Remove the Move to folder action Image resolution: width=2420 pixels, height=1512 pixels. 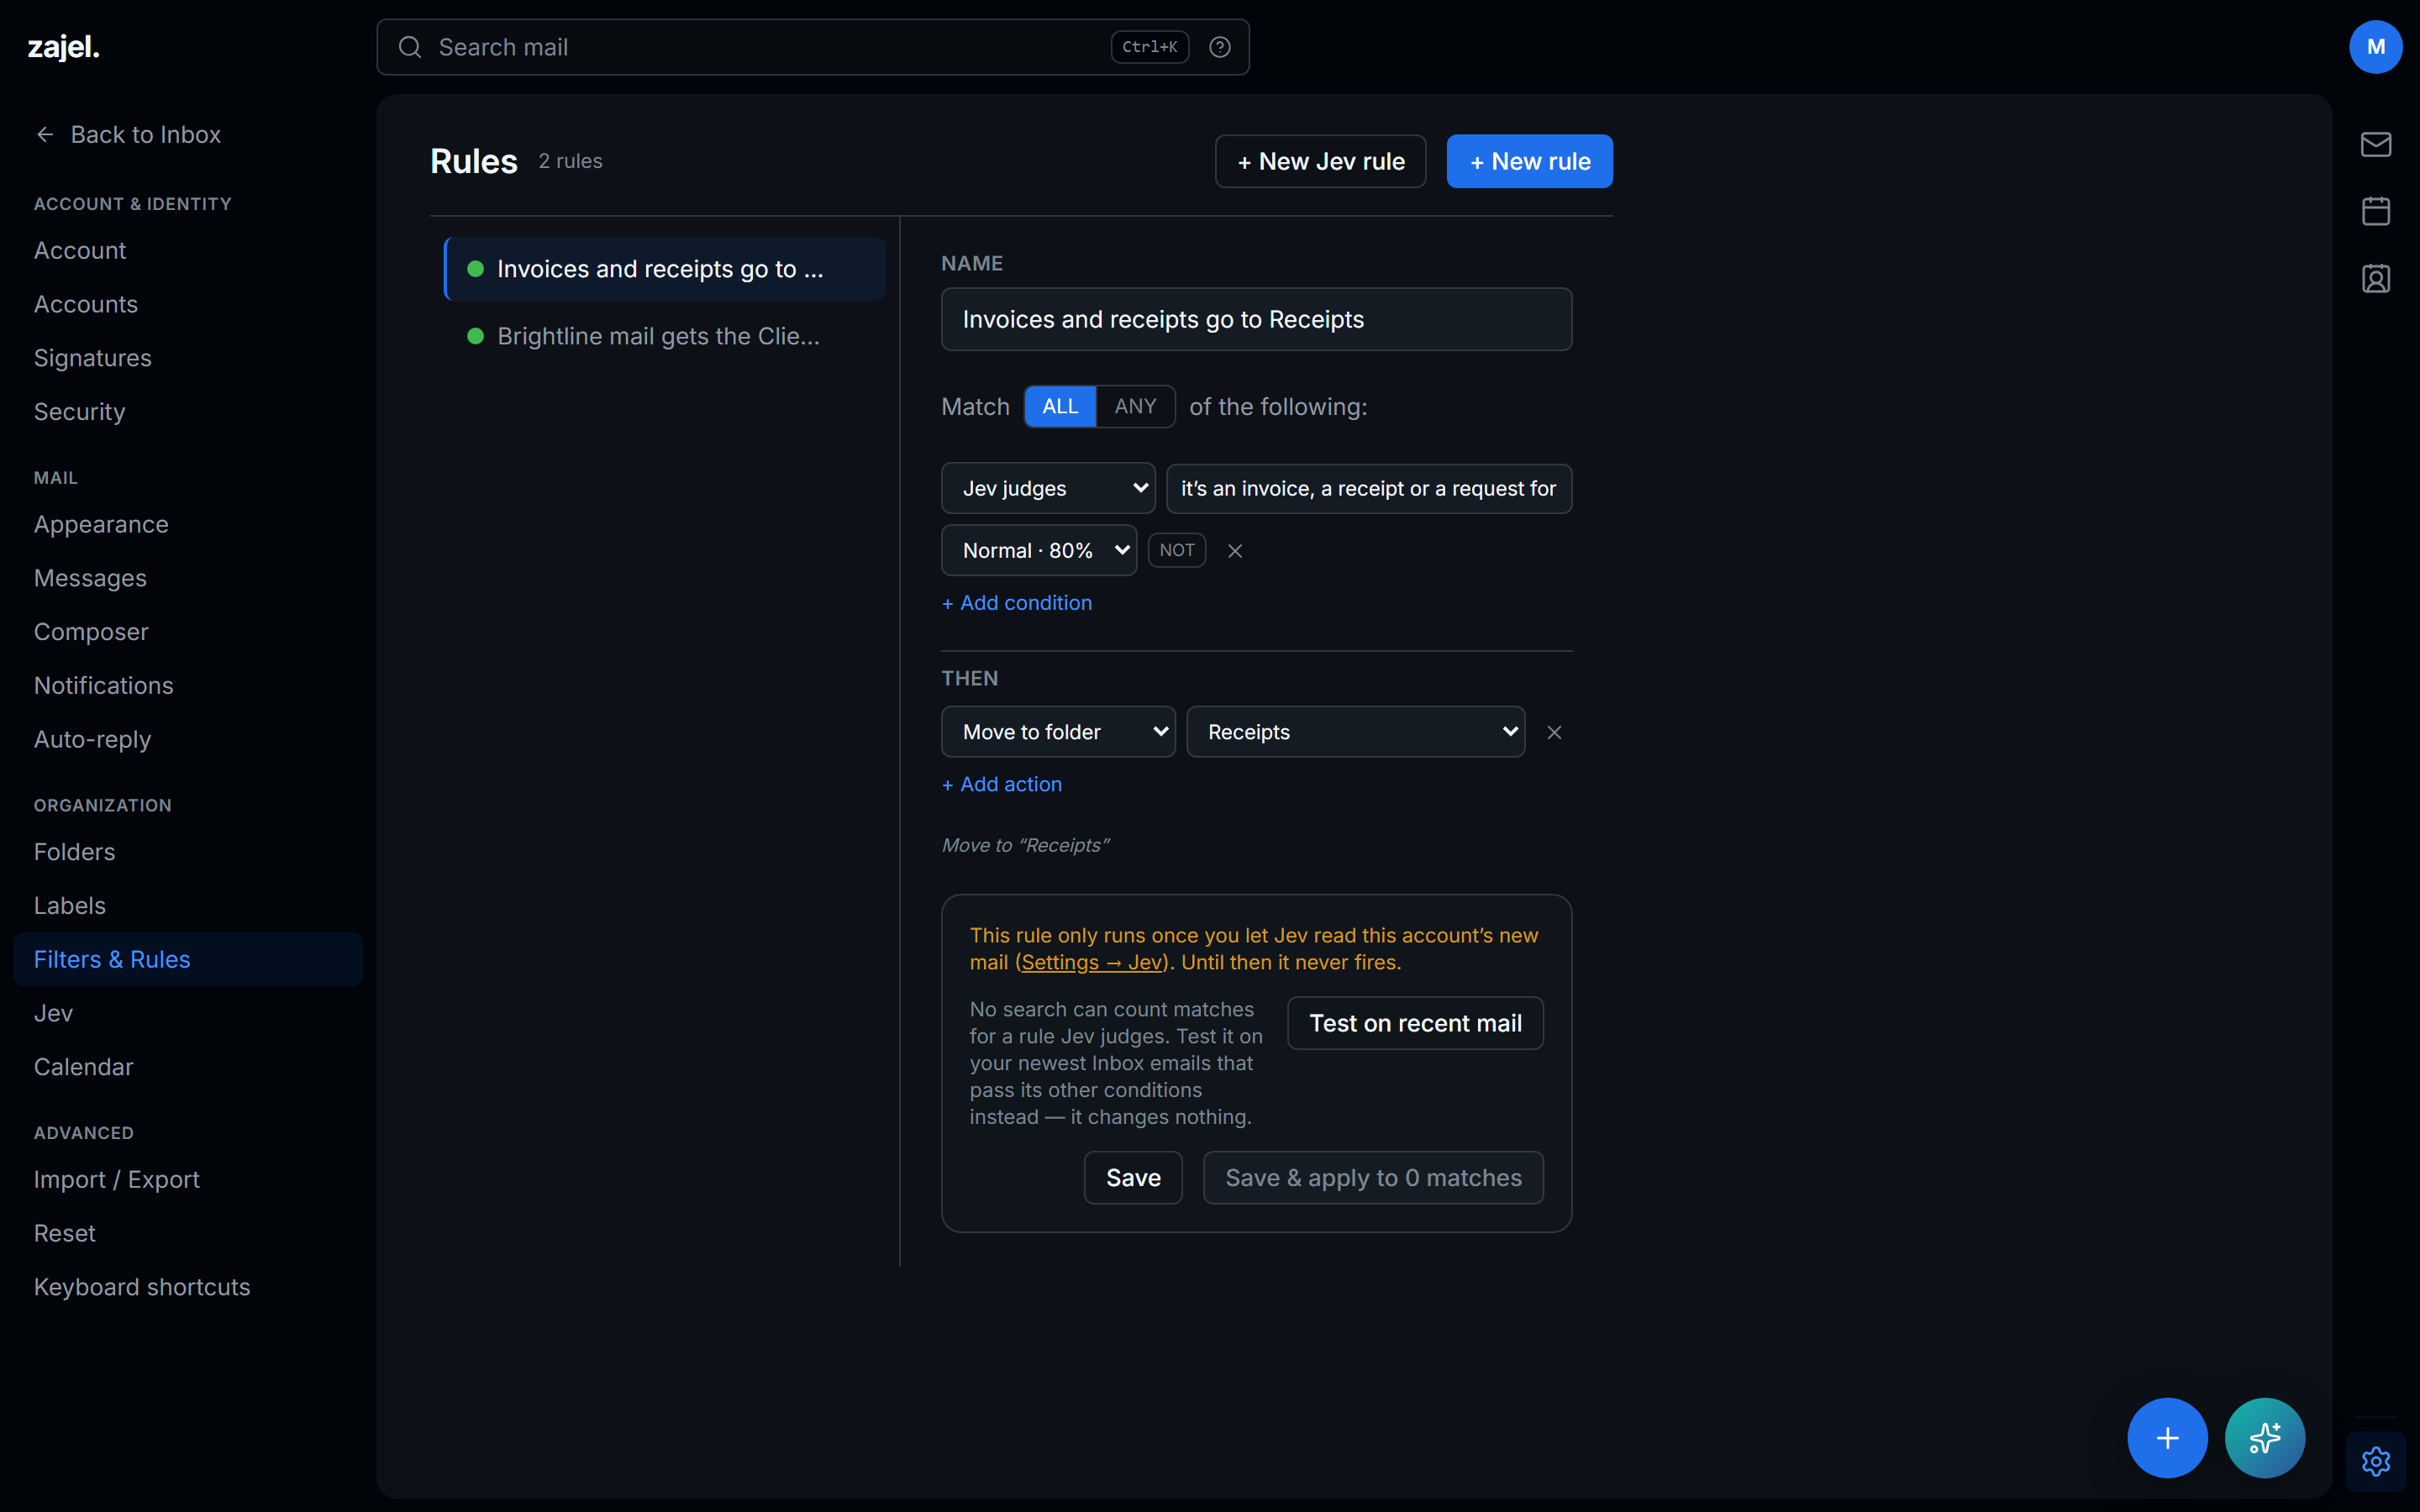click(1554, 732)
